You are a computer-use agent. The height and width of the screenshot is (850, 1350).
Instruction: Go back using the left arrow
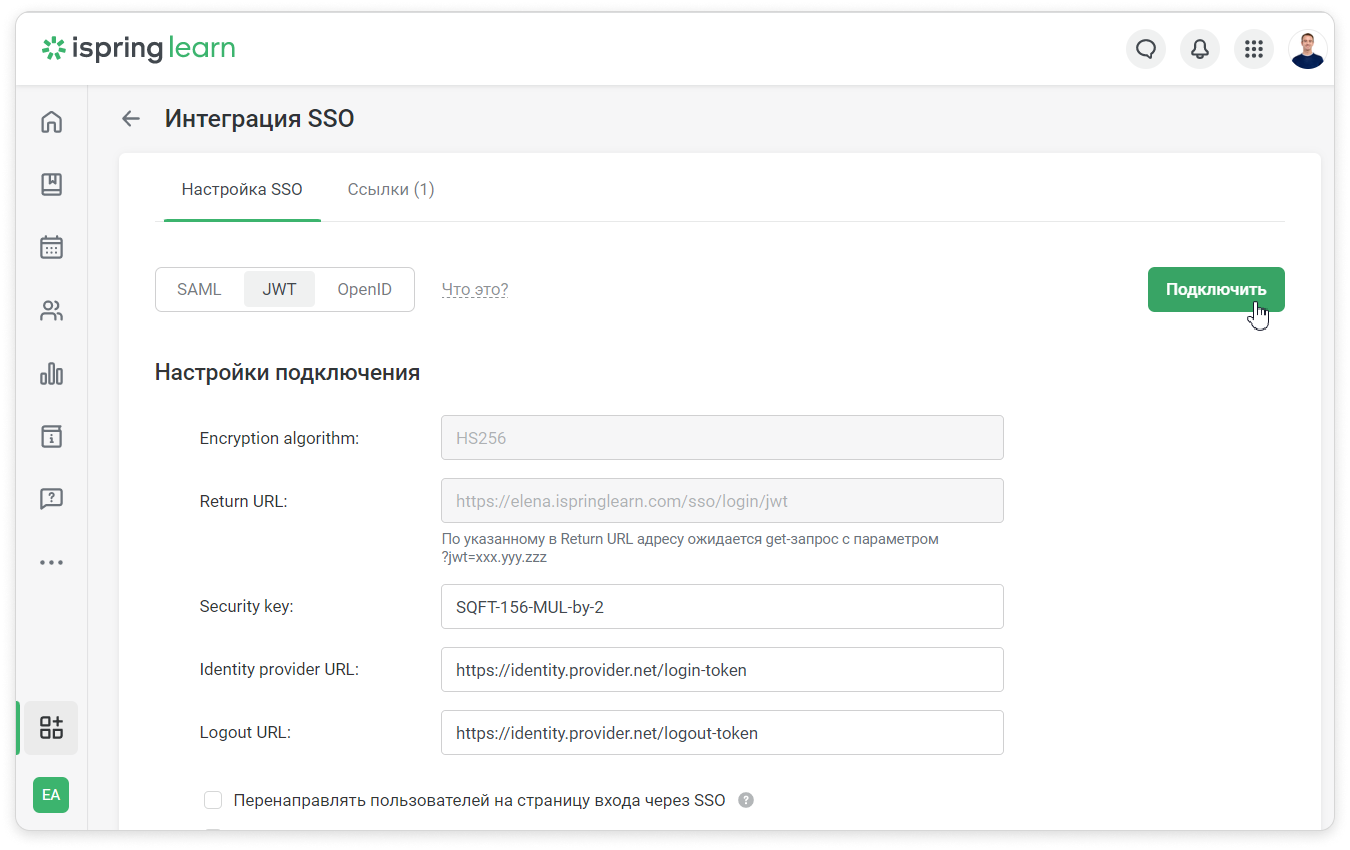pyautogui.click(x=131, y=119)
